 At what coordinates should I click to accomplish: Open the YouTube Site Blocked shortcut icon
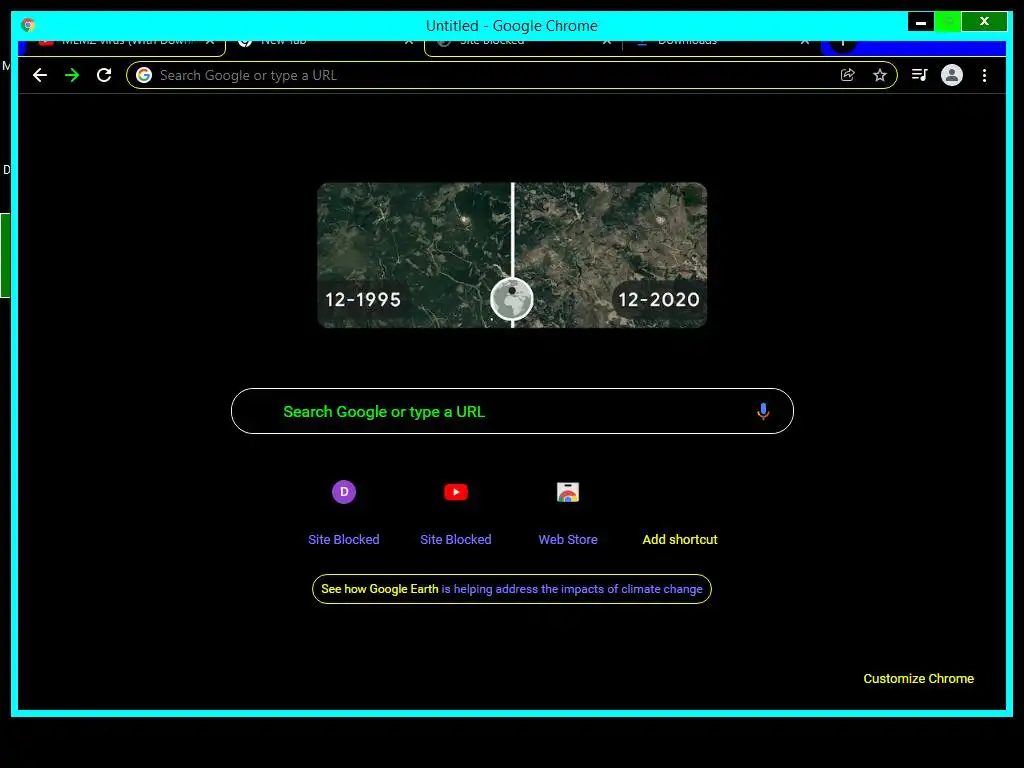click(x=456, y=492)
